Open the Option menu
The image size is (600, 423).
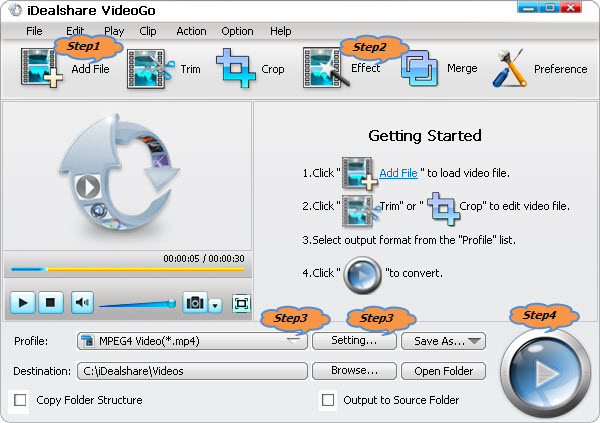(237, 31)
